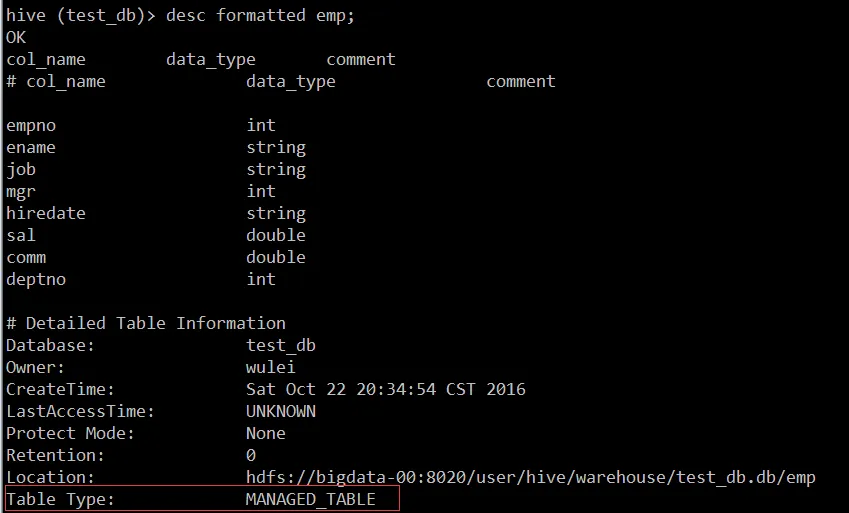Image resolution: width=849 pixels, height=513 pixels.
Task: Click the highlighted MANAGED_TABLE value
Action: tap(310, 499)
